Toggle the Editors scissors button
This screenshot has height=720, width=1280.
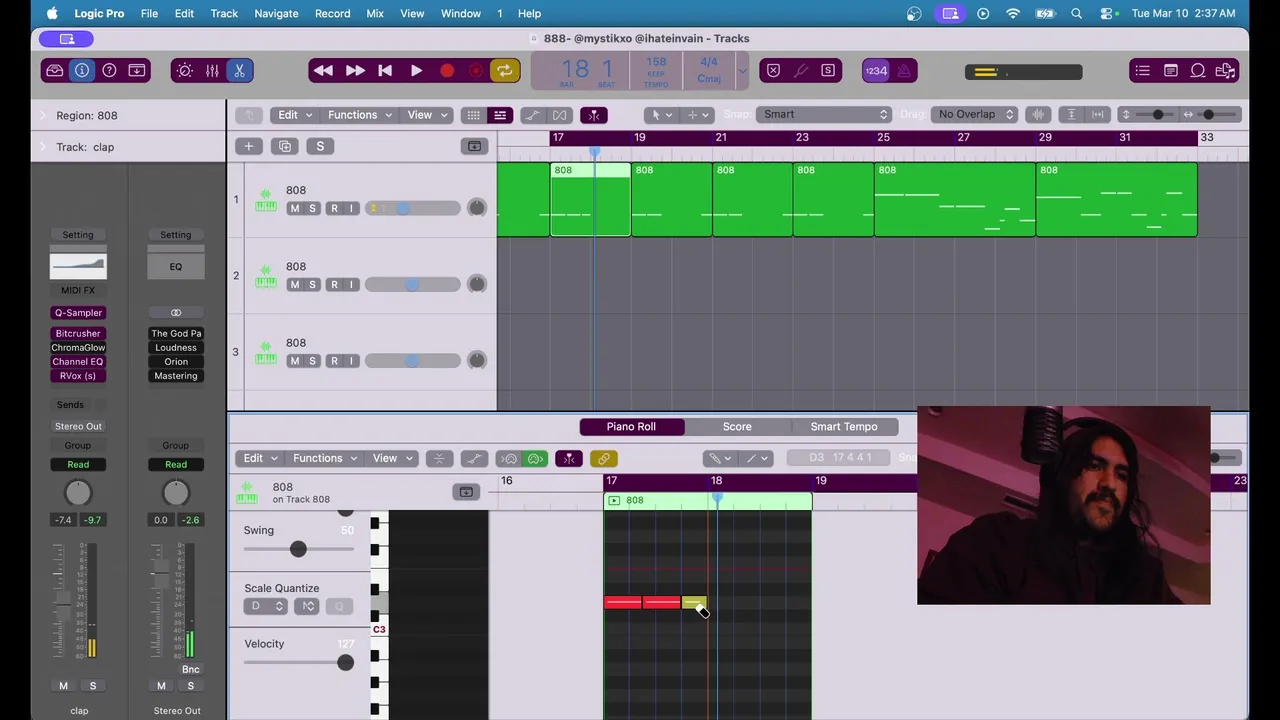(239, 71)
